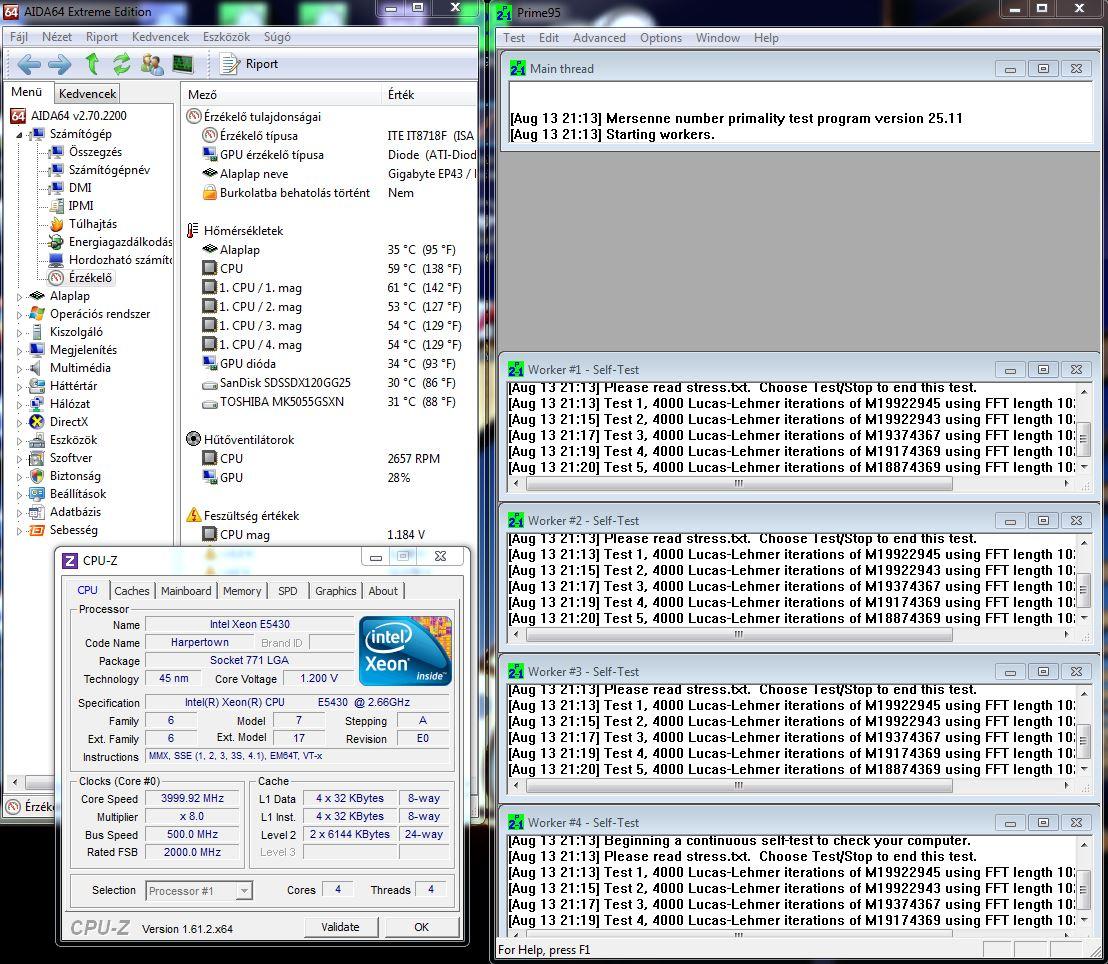The width and height of the screenshot is (1108, 964).
Task: Click the OK button in CPU-Z
Action: click(422, 927)
